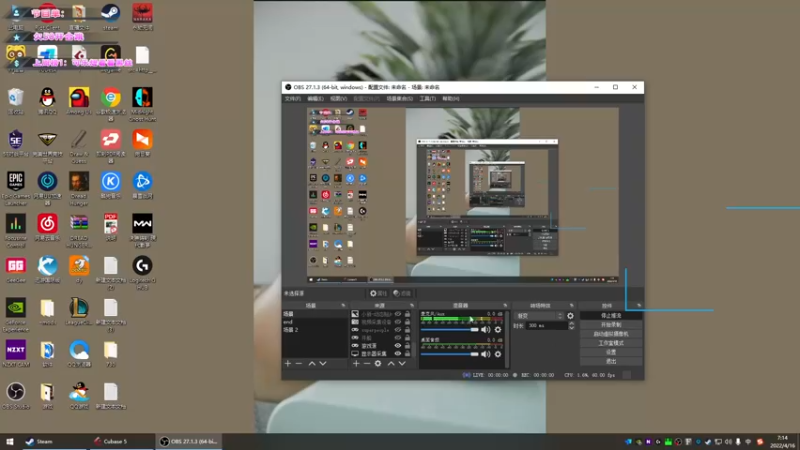This screenshot has width=800, height=450.
Task: Increase transition duration with the up stepper
Action: [571, 323]
